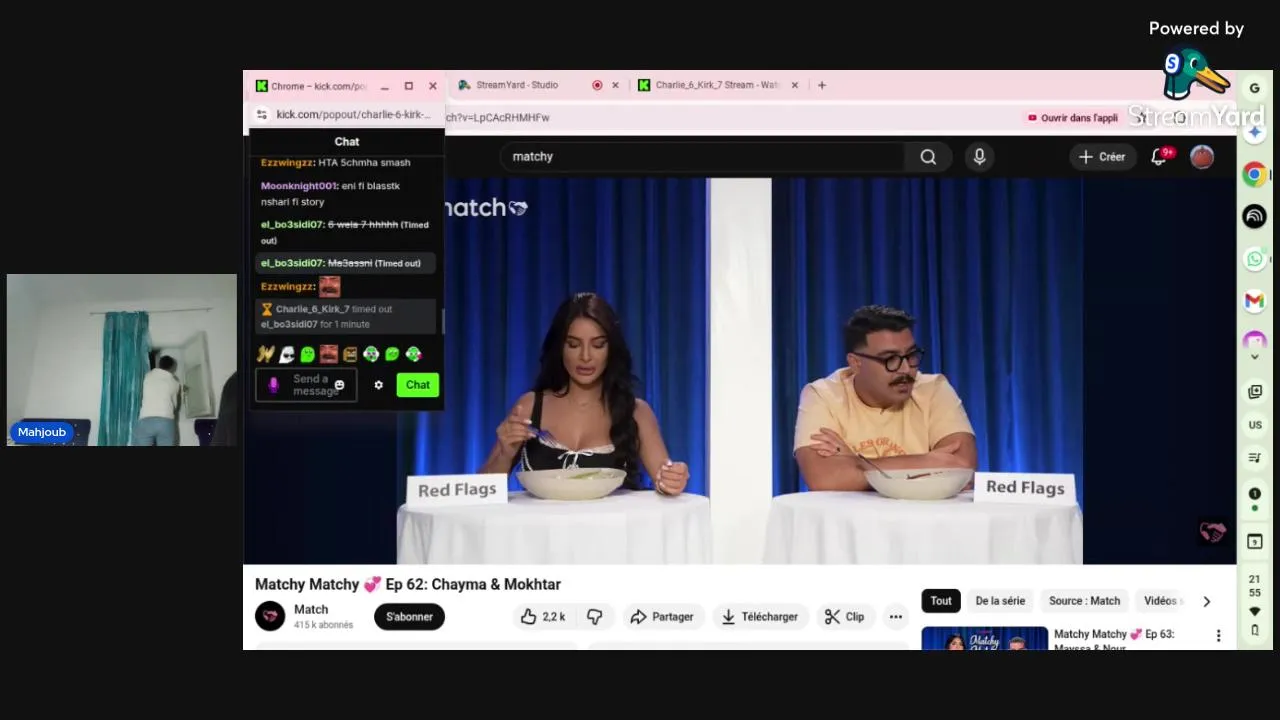Activate voice search microphone on YouTube
Screen dimensions: 1280x720
(979, 156)
